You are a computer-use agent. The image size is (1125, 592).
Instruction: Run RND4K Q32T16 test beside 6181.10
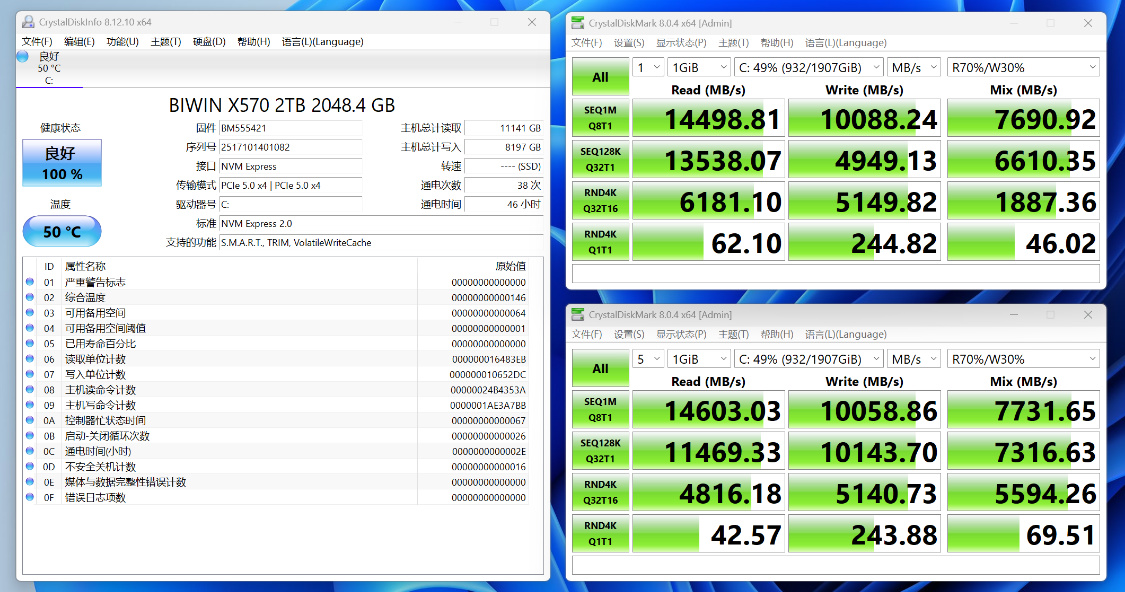[x=601, y=200]
